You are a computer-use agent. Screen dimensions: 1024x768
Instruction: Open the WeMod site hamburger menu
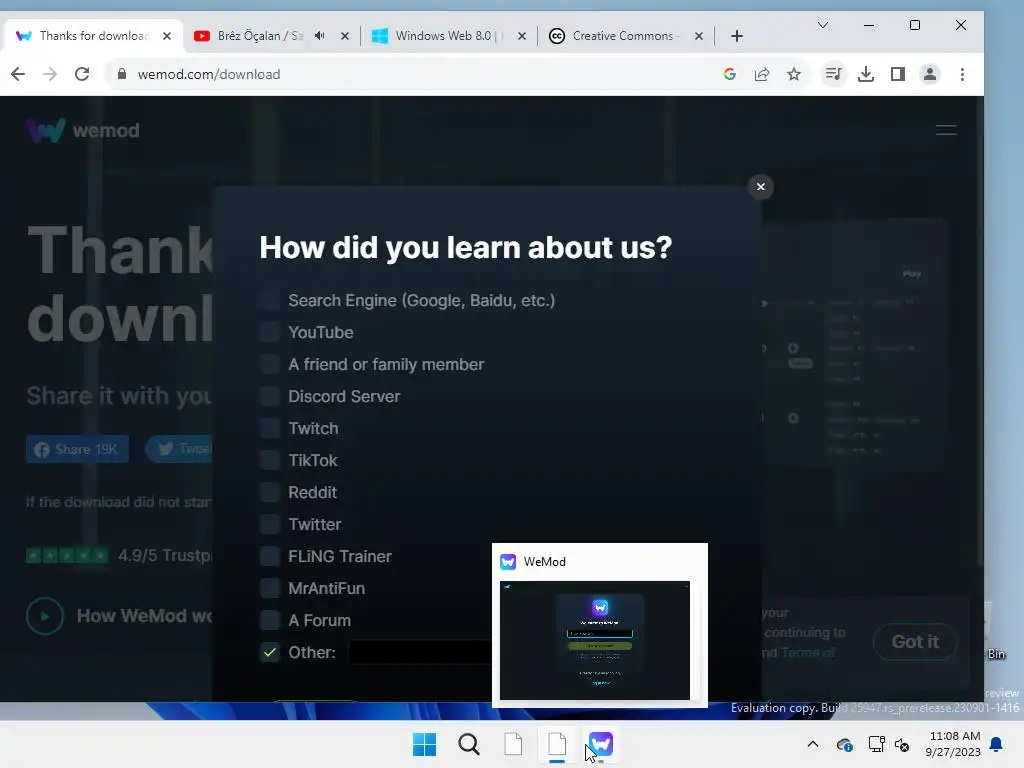(x=946, y=130)
